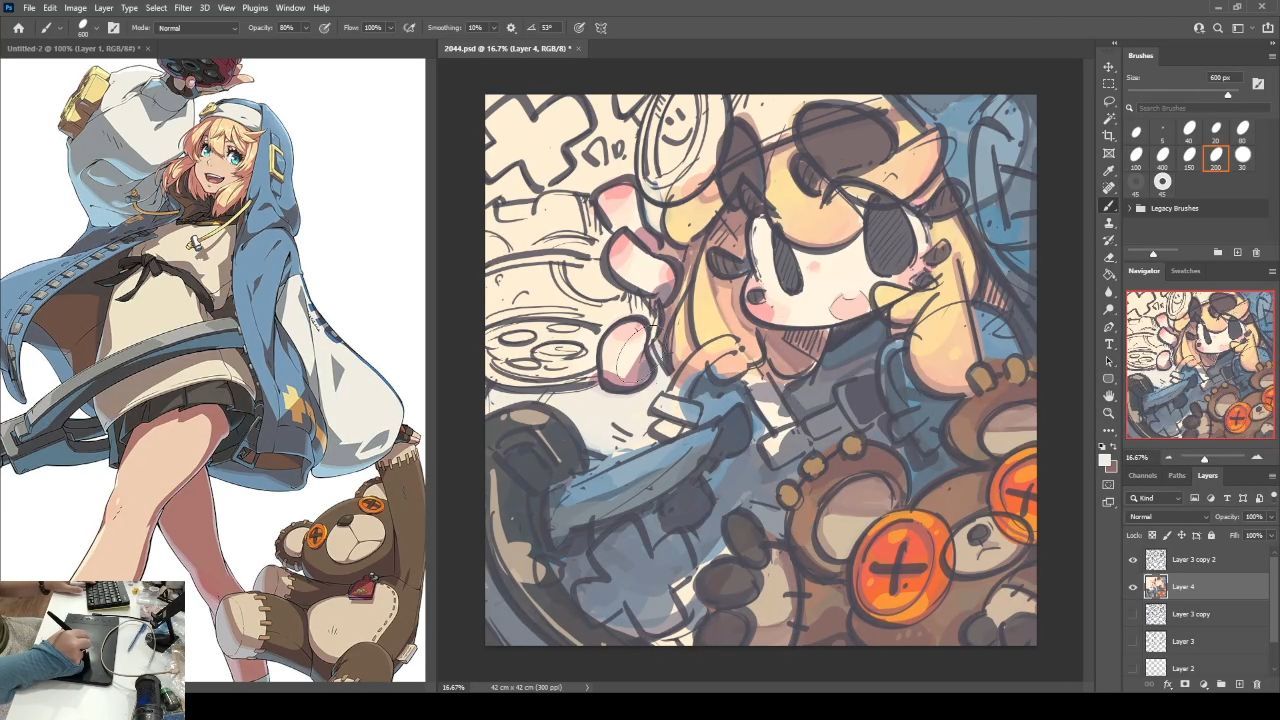Open the Plugins menu

tap(255, 8)
